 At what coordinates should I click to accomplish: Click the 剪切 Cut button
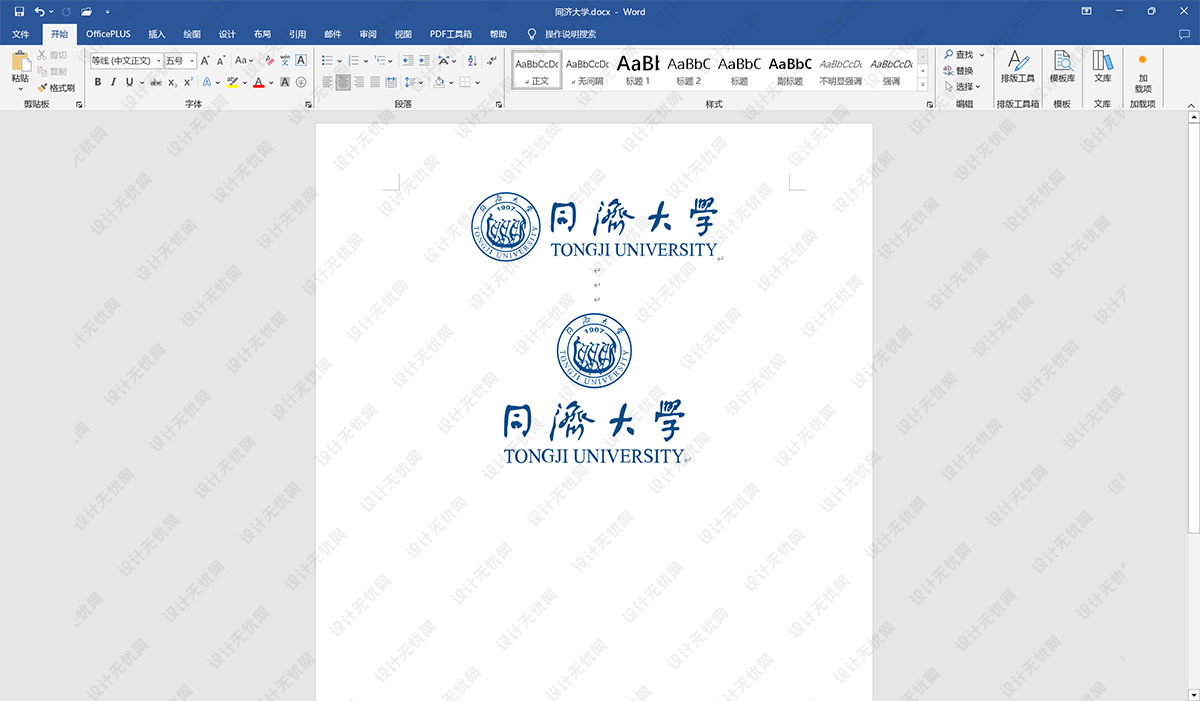click(52, 56)
